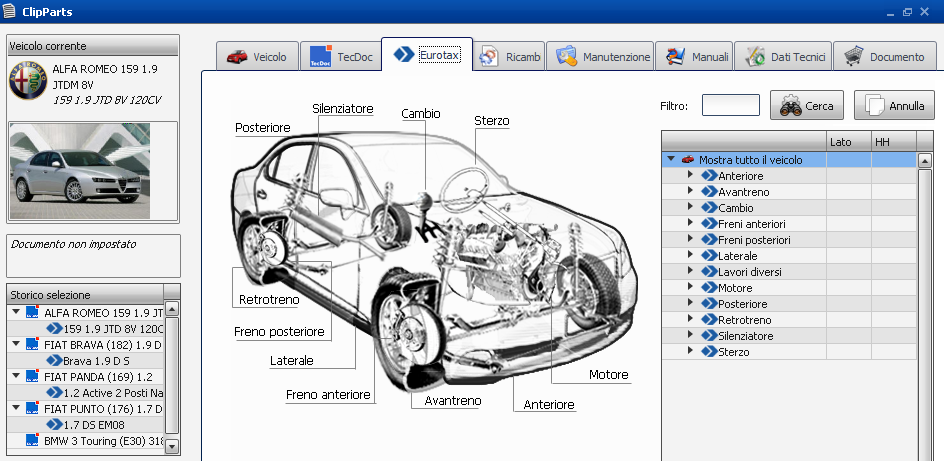This screenshot has width=944, height=461.
Task: Click the Avantreno label on car diagram
Action: [x=453, y=400]
